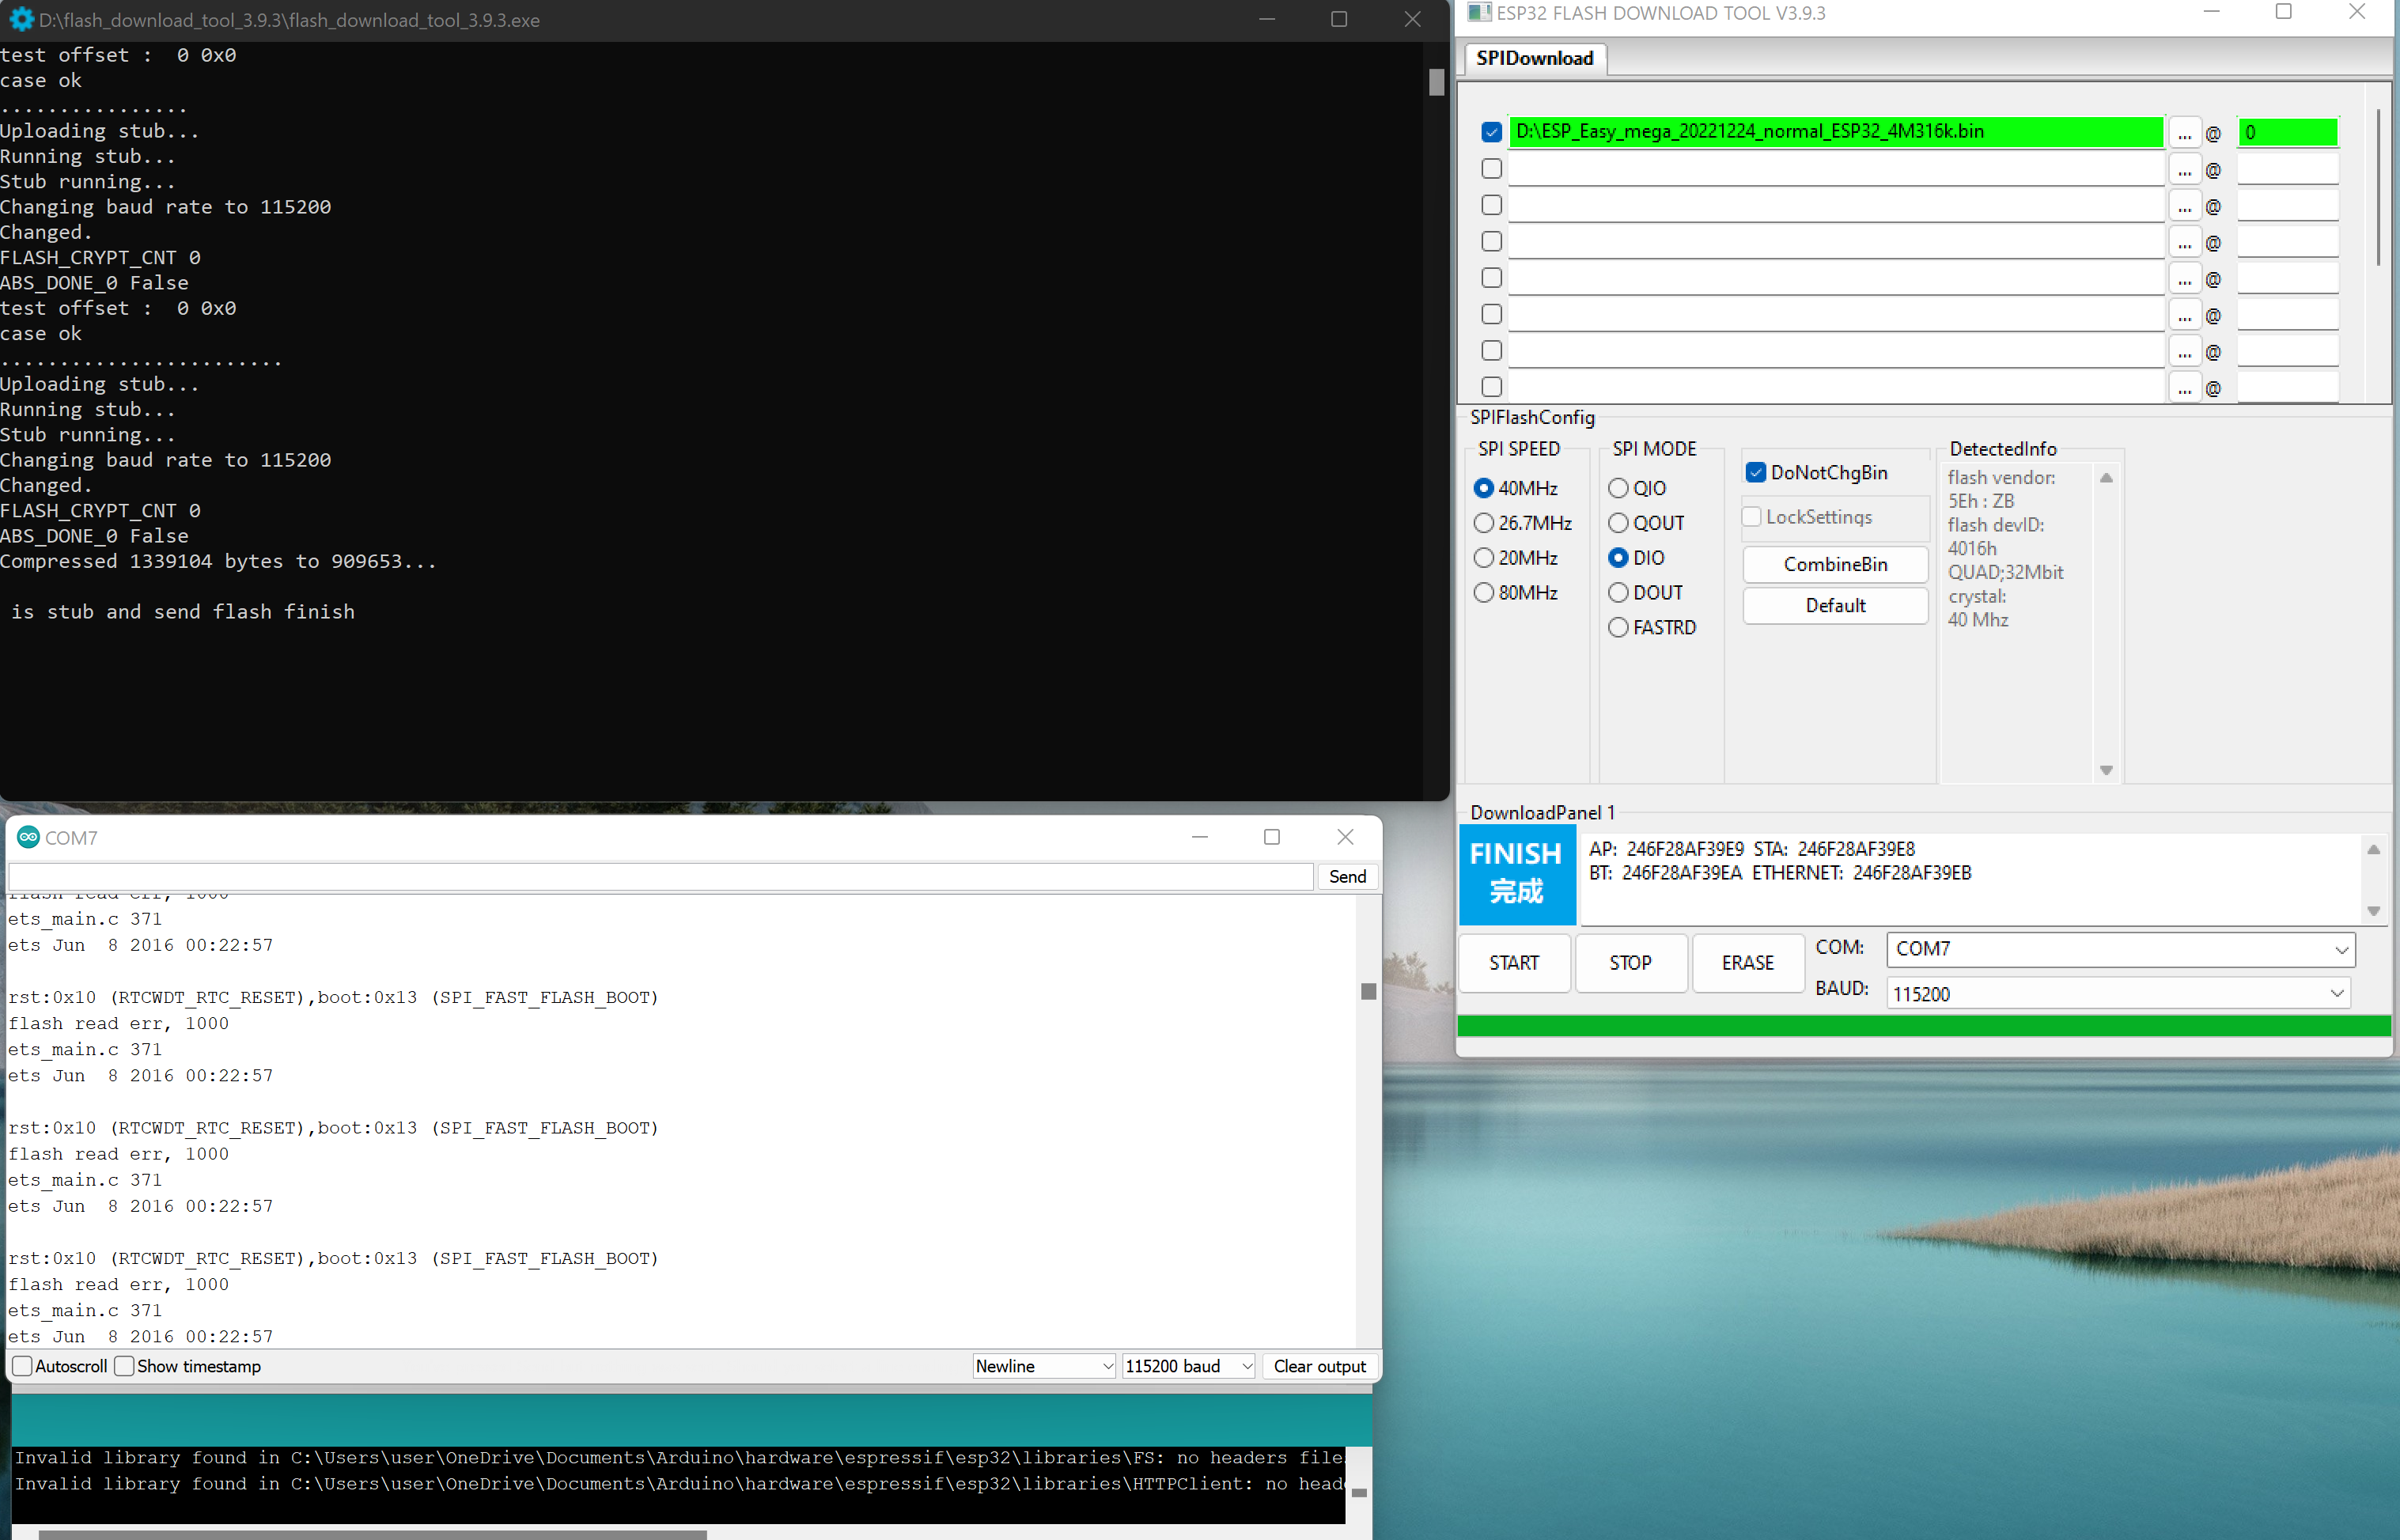Maximize the flash download console window
Screen dimensions: 2400x1540
pyautogui.click(x=1339, y=19)
